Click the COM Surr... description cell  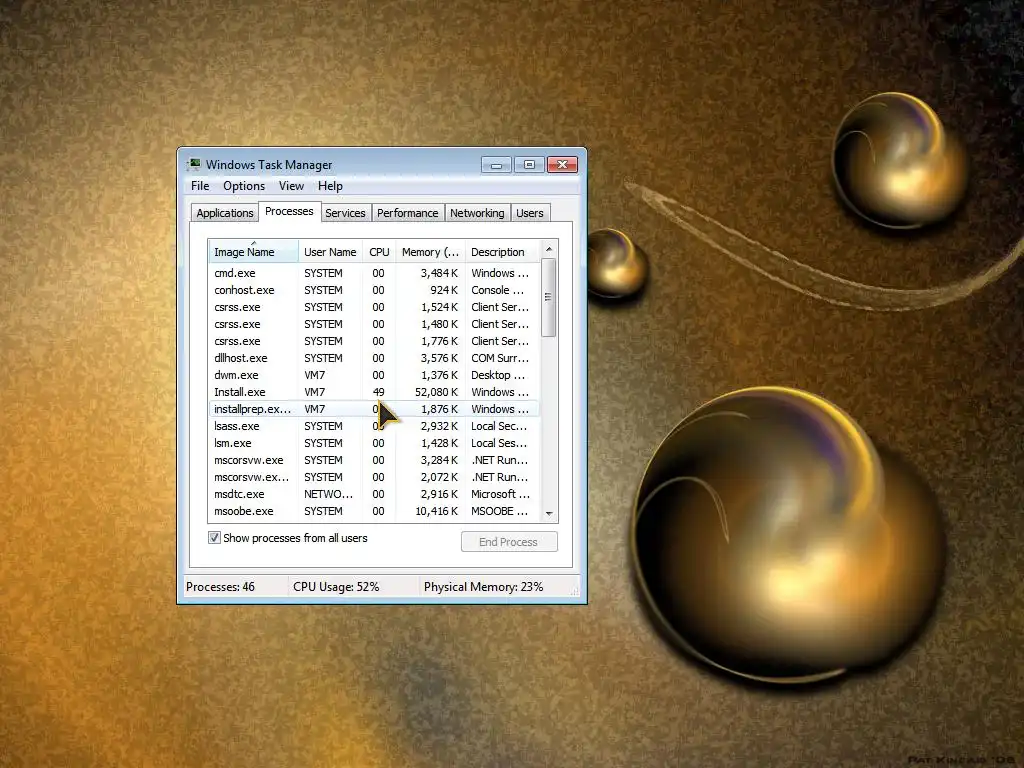point(500,358)
